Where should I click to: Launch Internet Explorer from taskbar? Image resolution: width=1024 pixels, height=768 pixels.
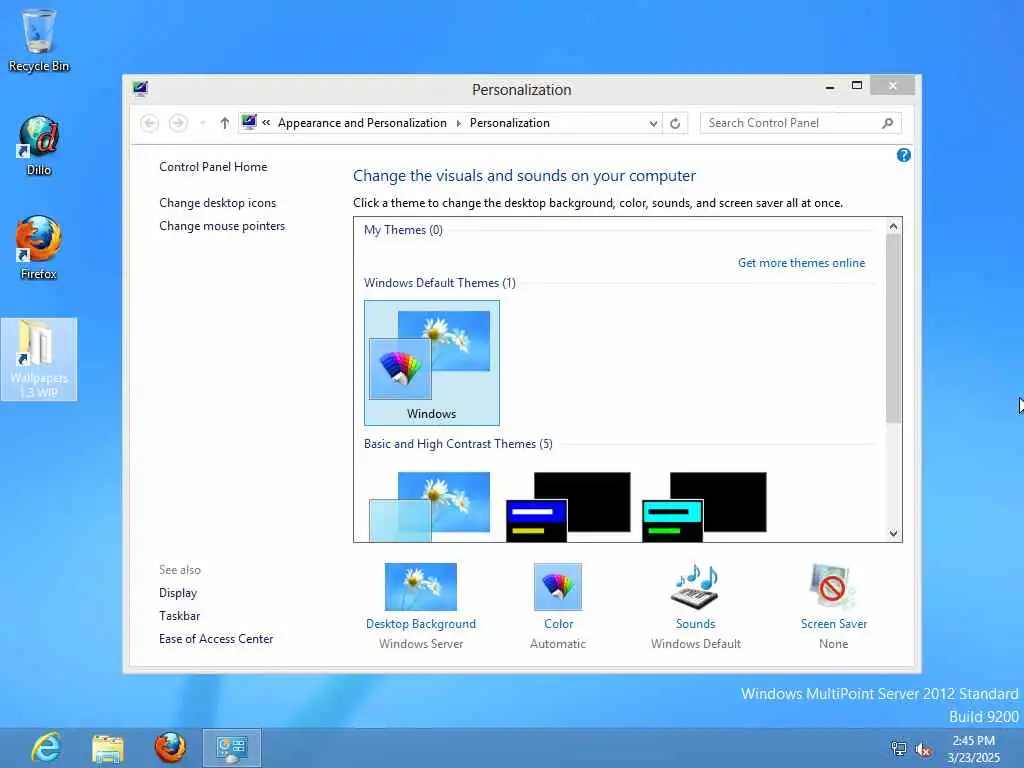pyautogui.click(x=46, y=748)
